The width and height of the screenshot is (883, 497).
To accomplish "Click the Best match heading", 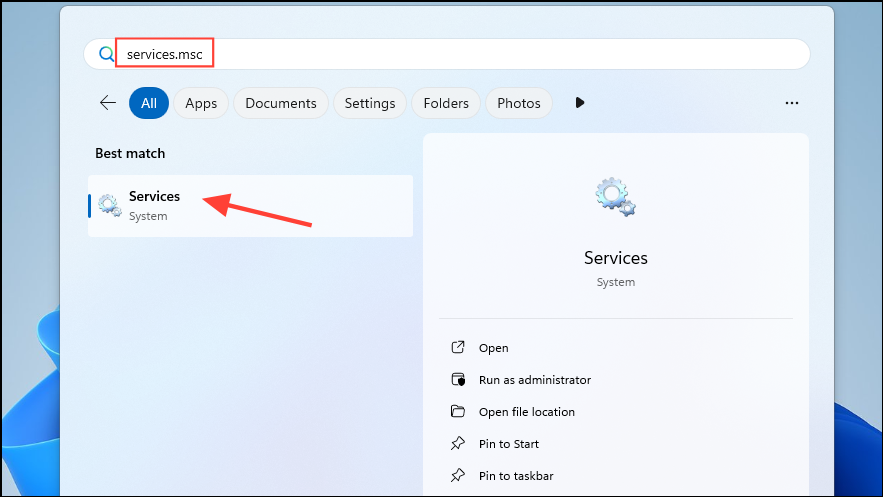I will (x=130, y=153).
